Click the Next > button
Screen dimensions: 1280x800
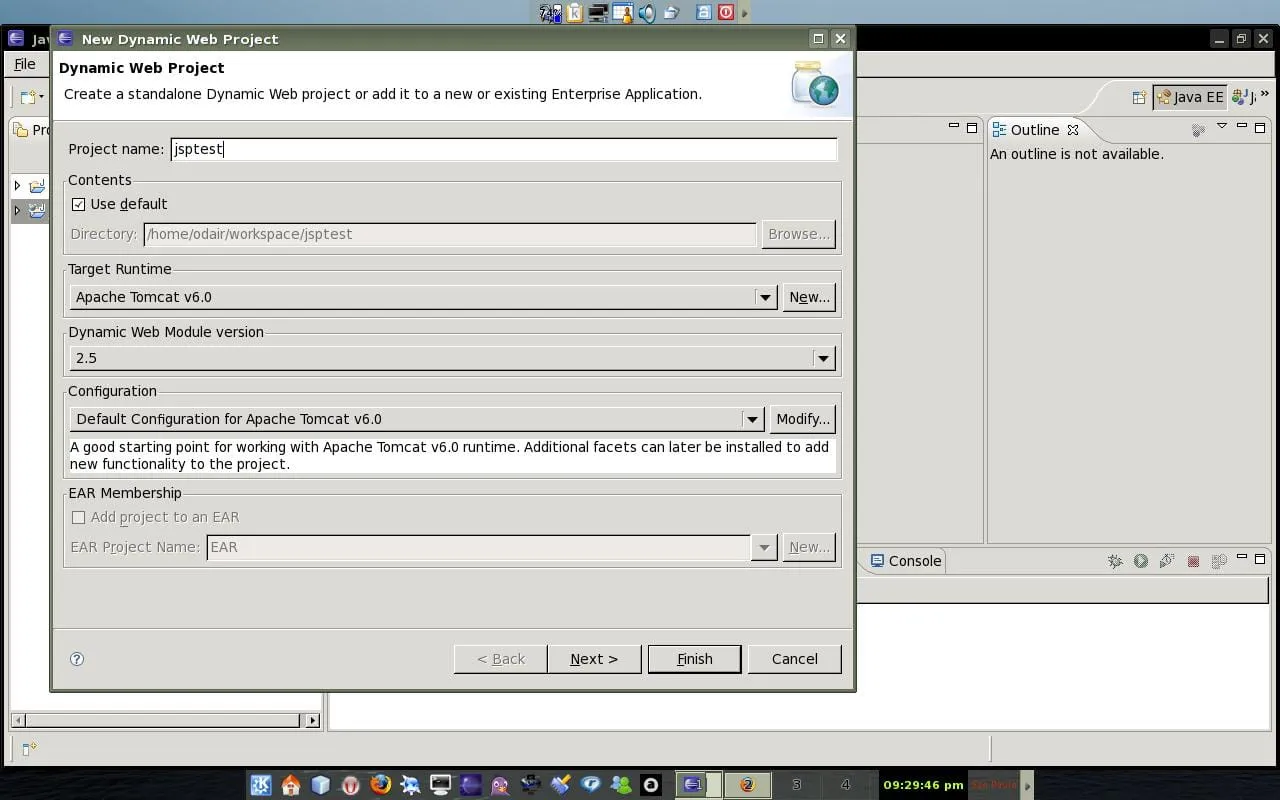coord(594,659)
